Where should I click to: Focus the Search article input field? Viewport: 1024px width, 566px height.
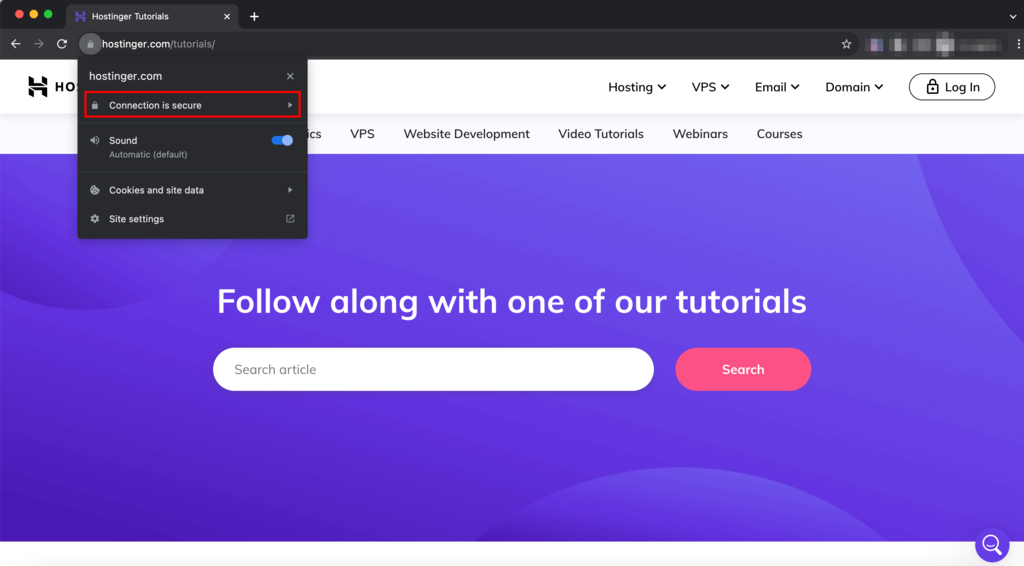pyautogui.click(x=433, y=369)
